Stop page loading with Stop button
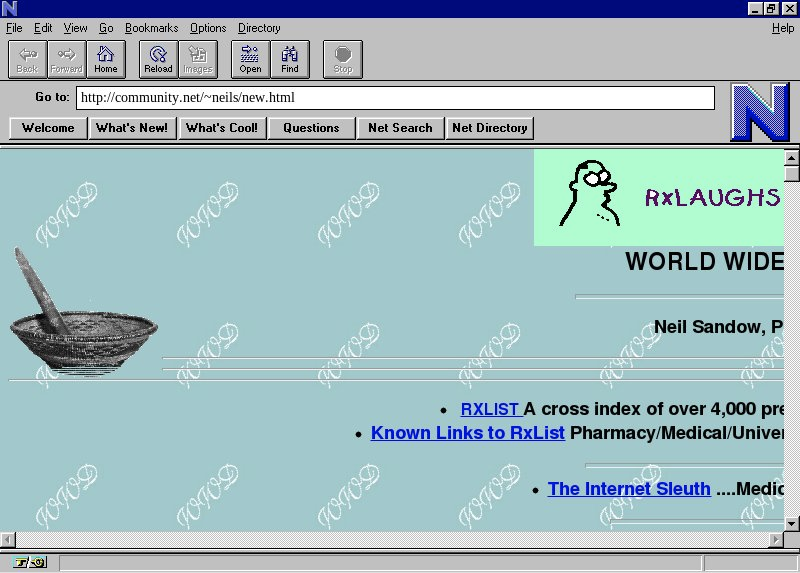 342,60
